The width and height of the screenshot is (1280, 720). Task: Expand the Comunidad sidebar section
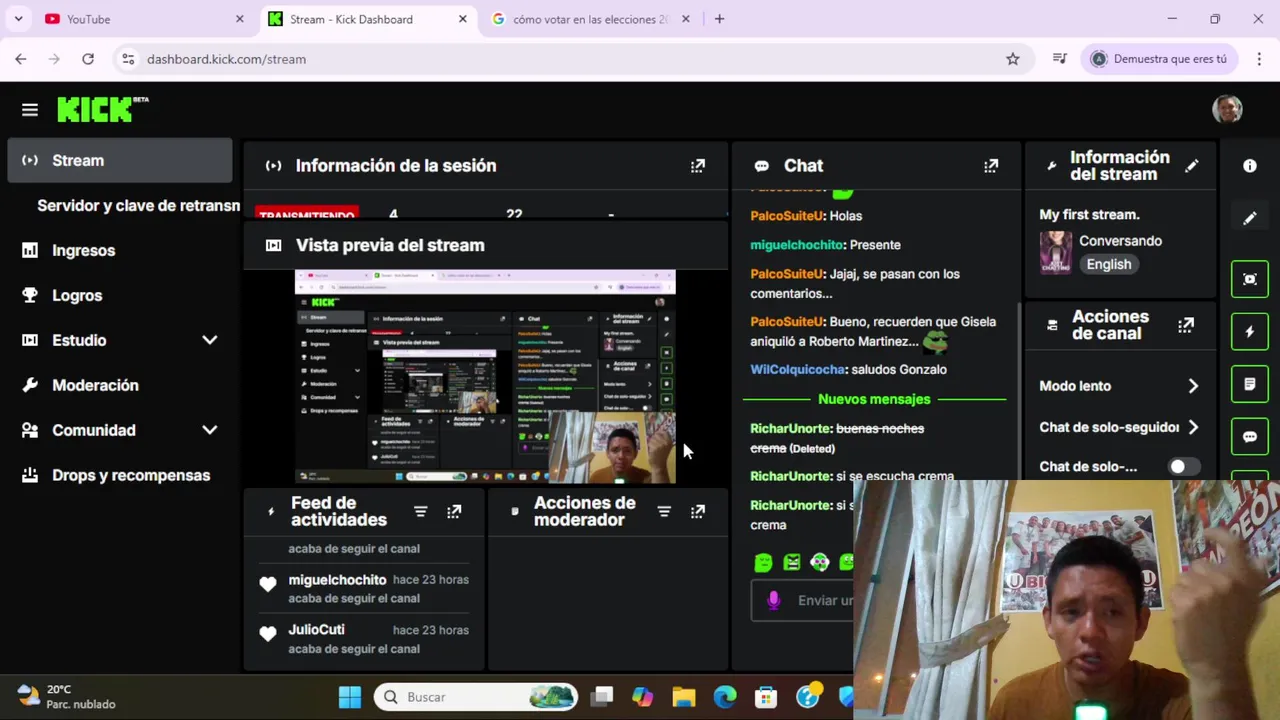(210, 430)
